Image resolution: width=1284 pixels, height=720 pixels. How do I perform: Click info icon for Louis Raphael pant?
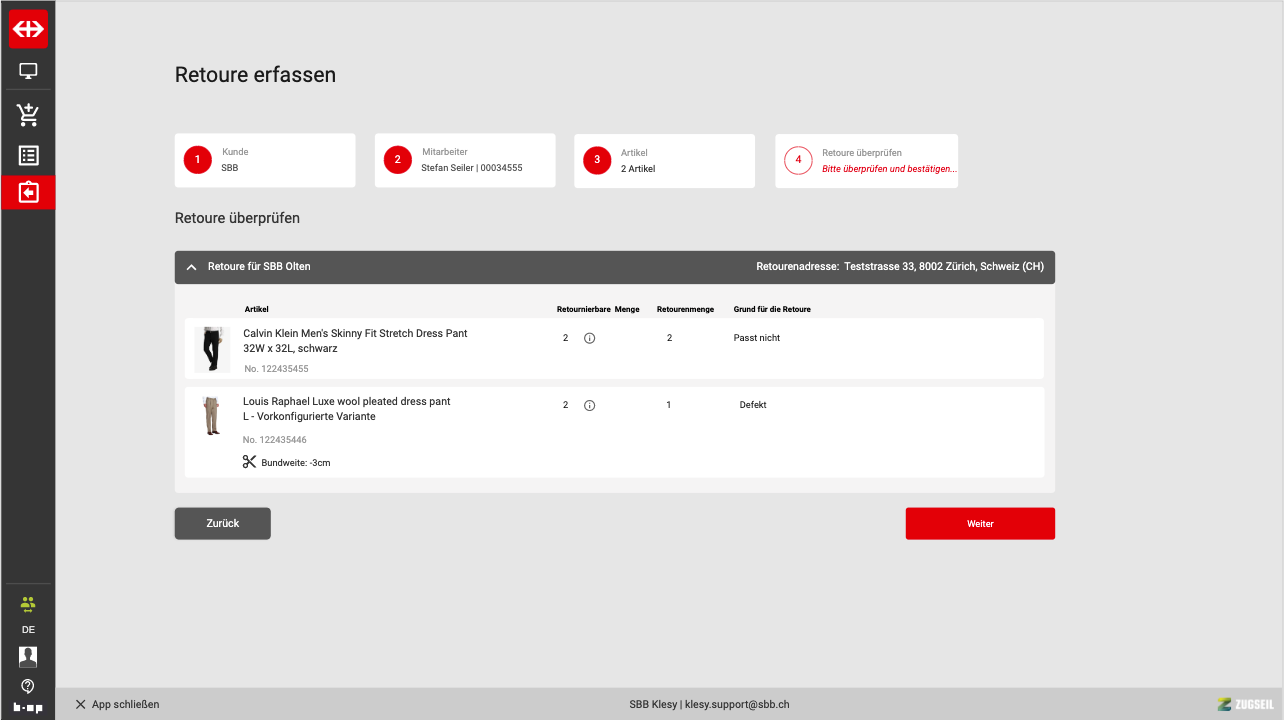[589, 406]
